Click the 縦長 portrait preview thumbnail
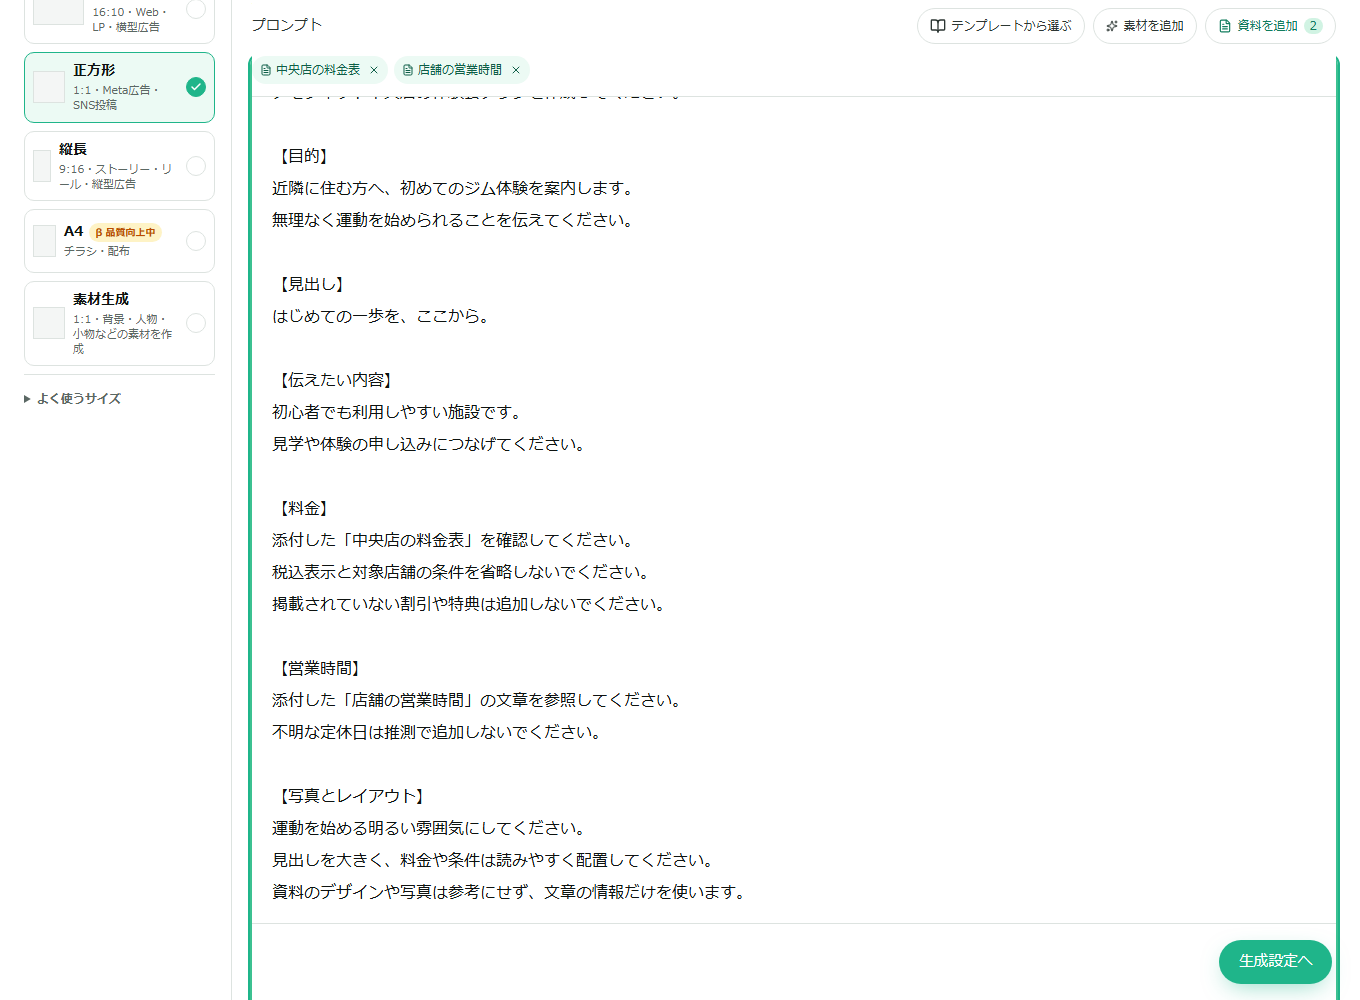Screen dimensions: 1360x1000 point(42,166)
